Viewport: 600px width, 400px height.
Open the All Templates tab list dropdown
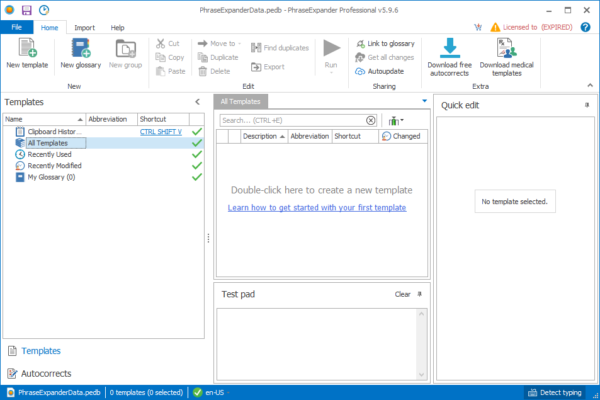[x=424, y=101]
